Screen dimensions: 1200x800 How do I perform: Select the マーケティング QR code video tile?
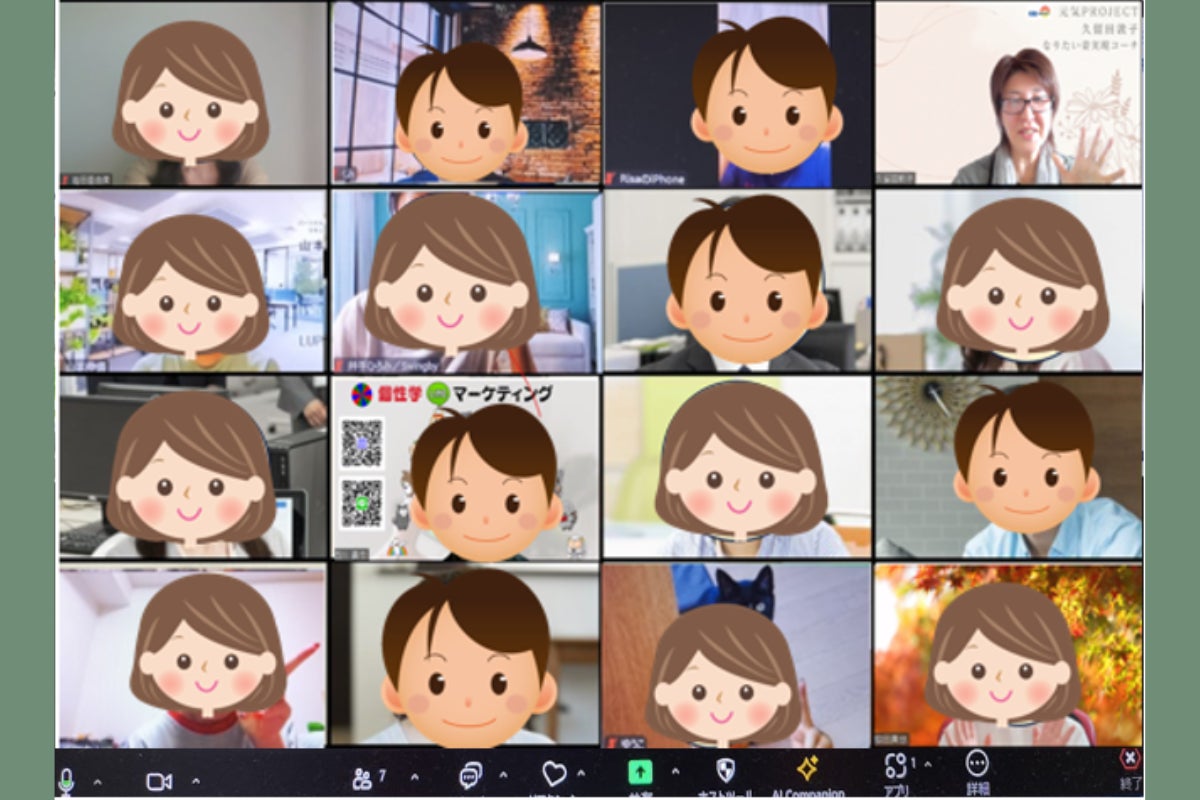tap(466, 468)
